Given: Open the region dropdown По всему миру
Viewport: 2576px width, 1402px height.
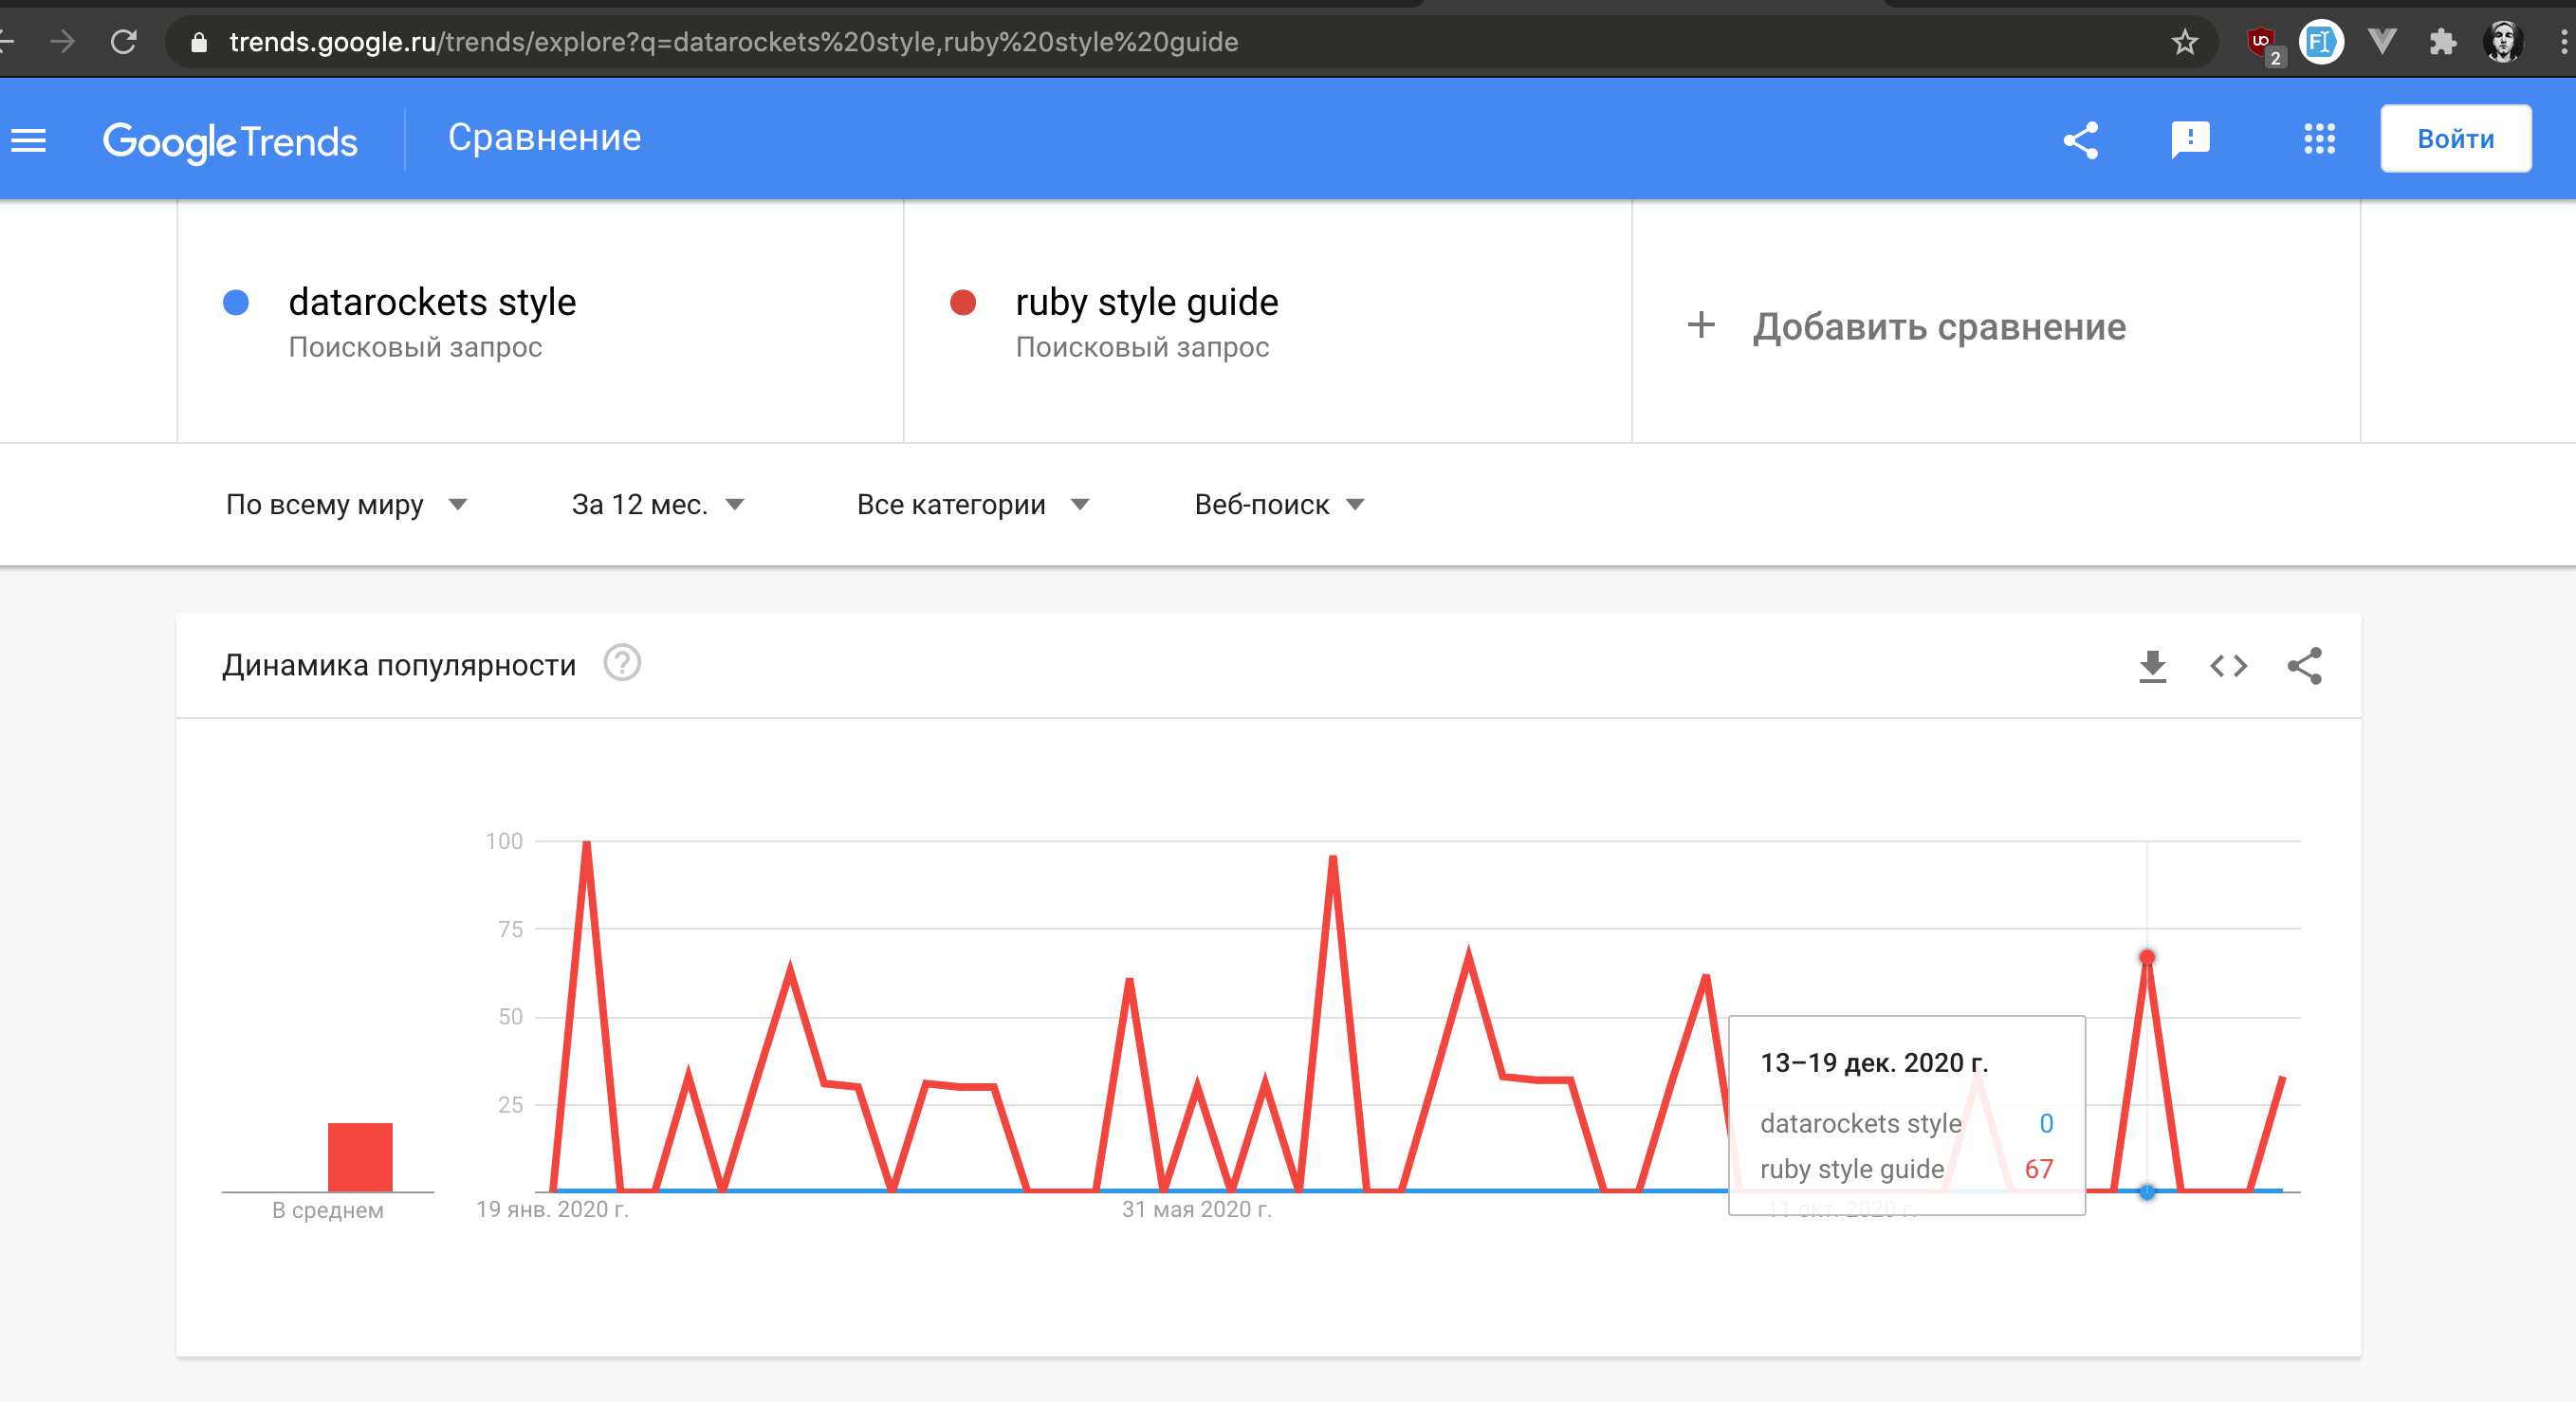Looking at the screenshot, I should click(x=345, y=505).
